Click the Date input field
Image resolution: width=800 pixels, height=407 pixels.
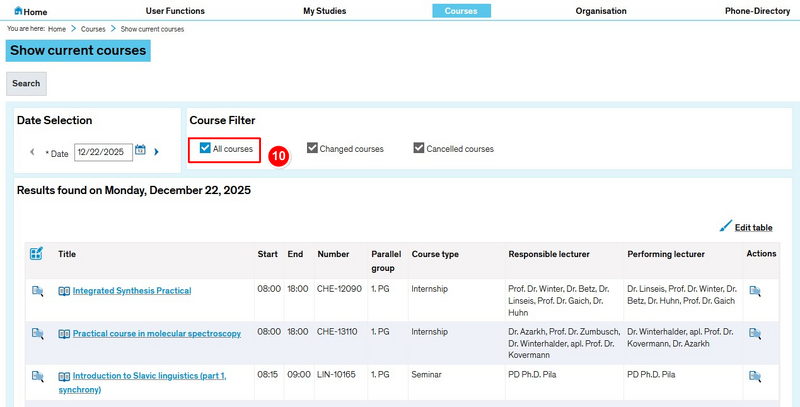click(102, 152)
